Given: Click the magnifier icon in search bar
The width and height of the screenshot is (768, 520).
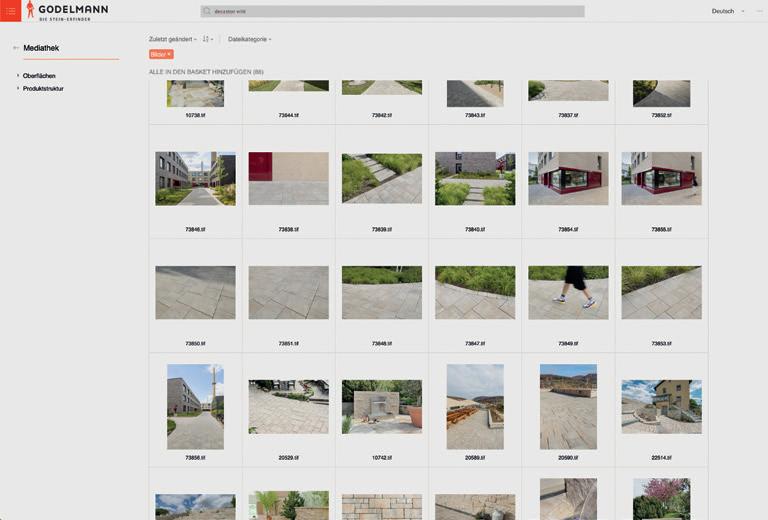Looking at the screenshot, I should 207,11.
